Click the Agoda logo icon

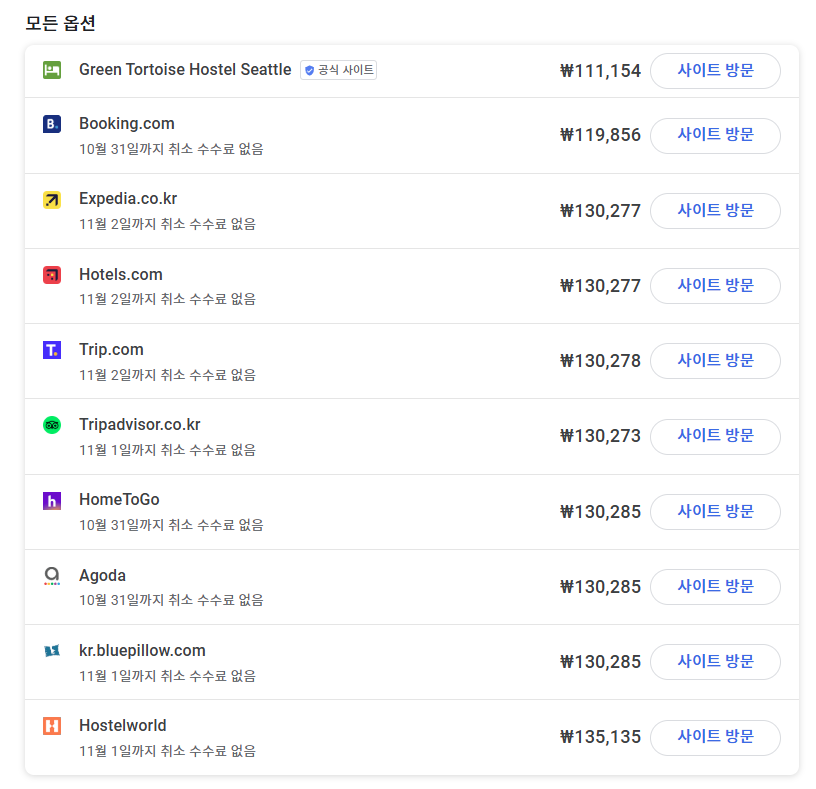pos(52,576)
